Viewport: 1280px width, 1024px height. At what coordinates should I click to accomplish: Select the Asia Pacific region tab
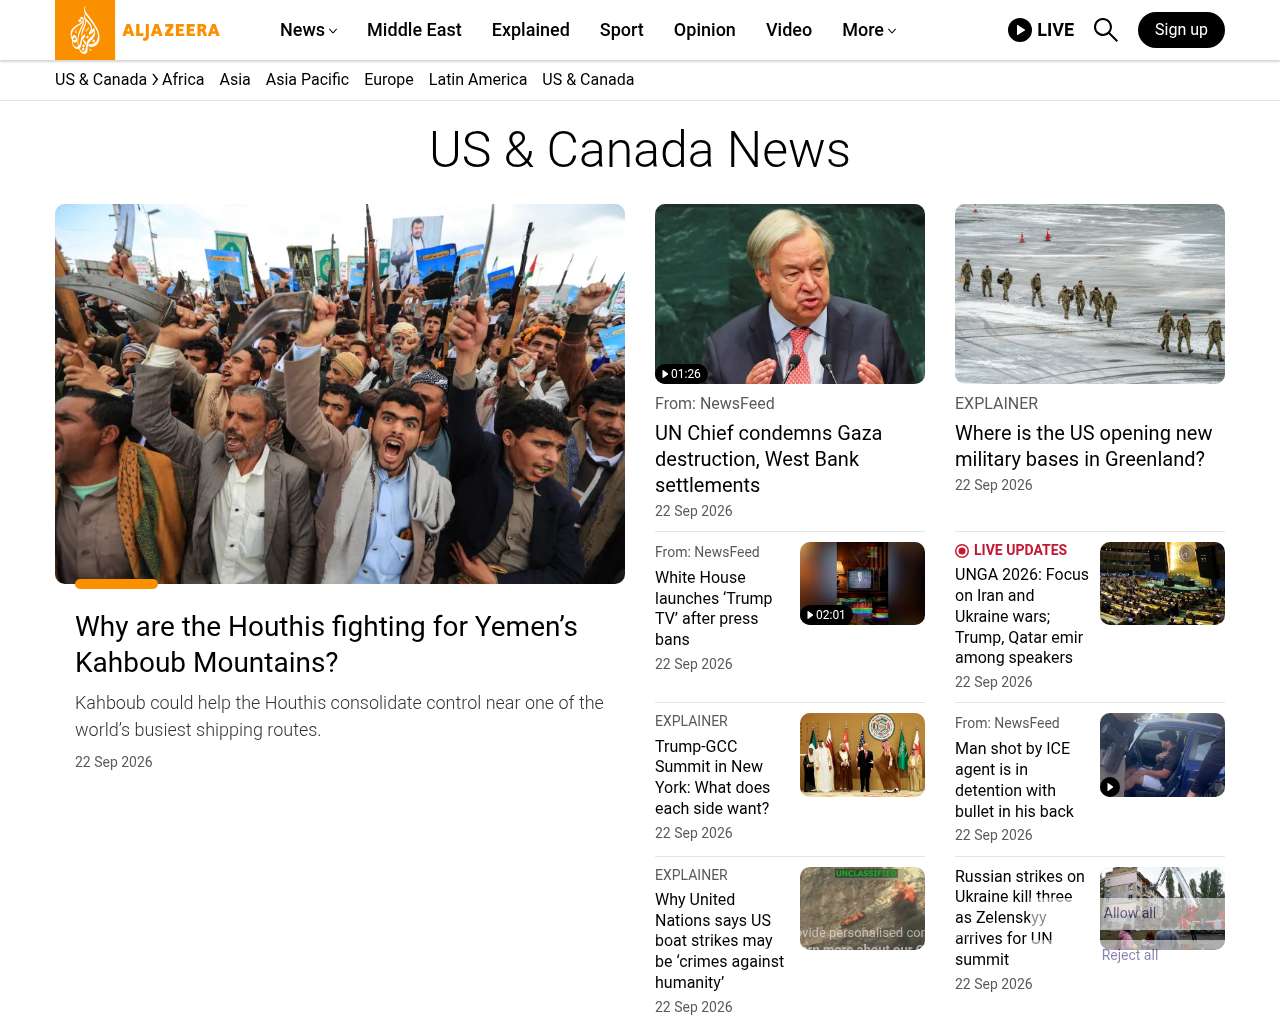click(307, 79)
